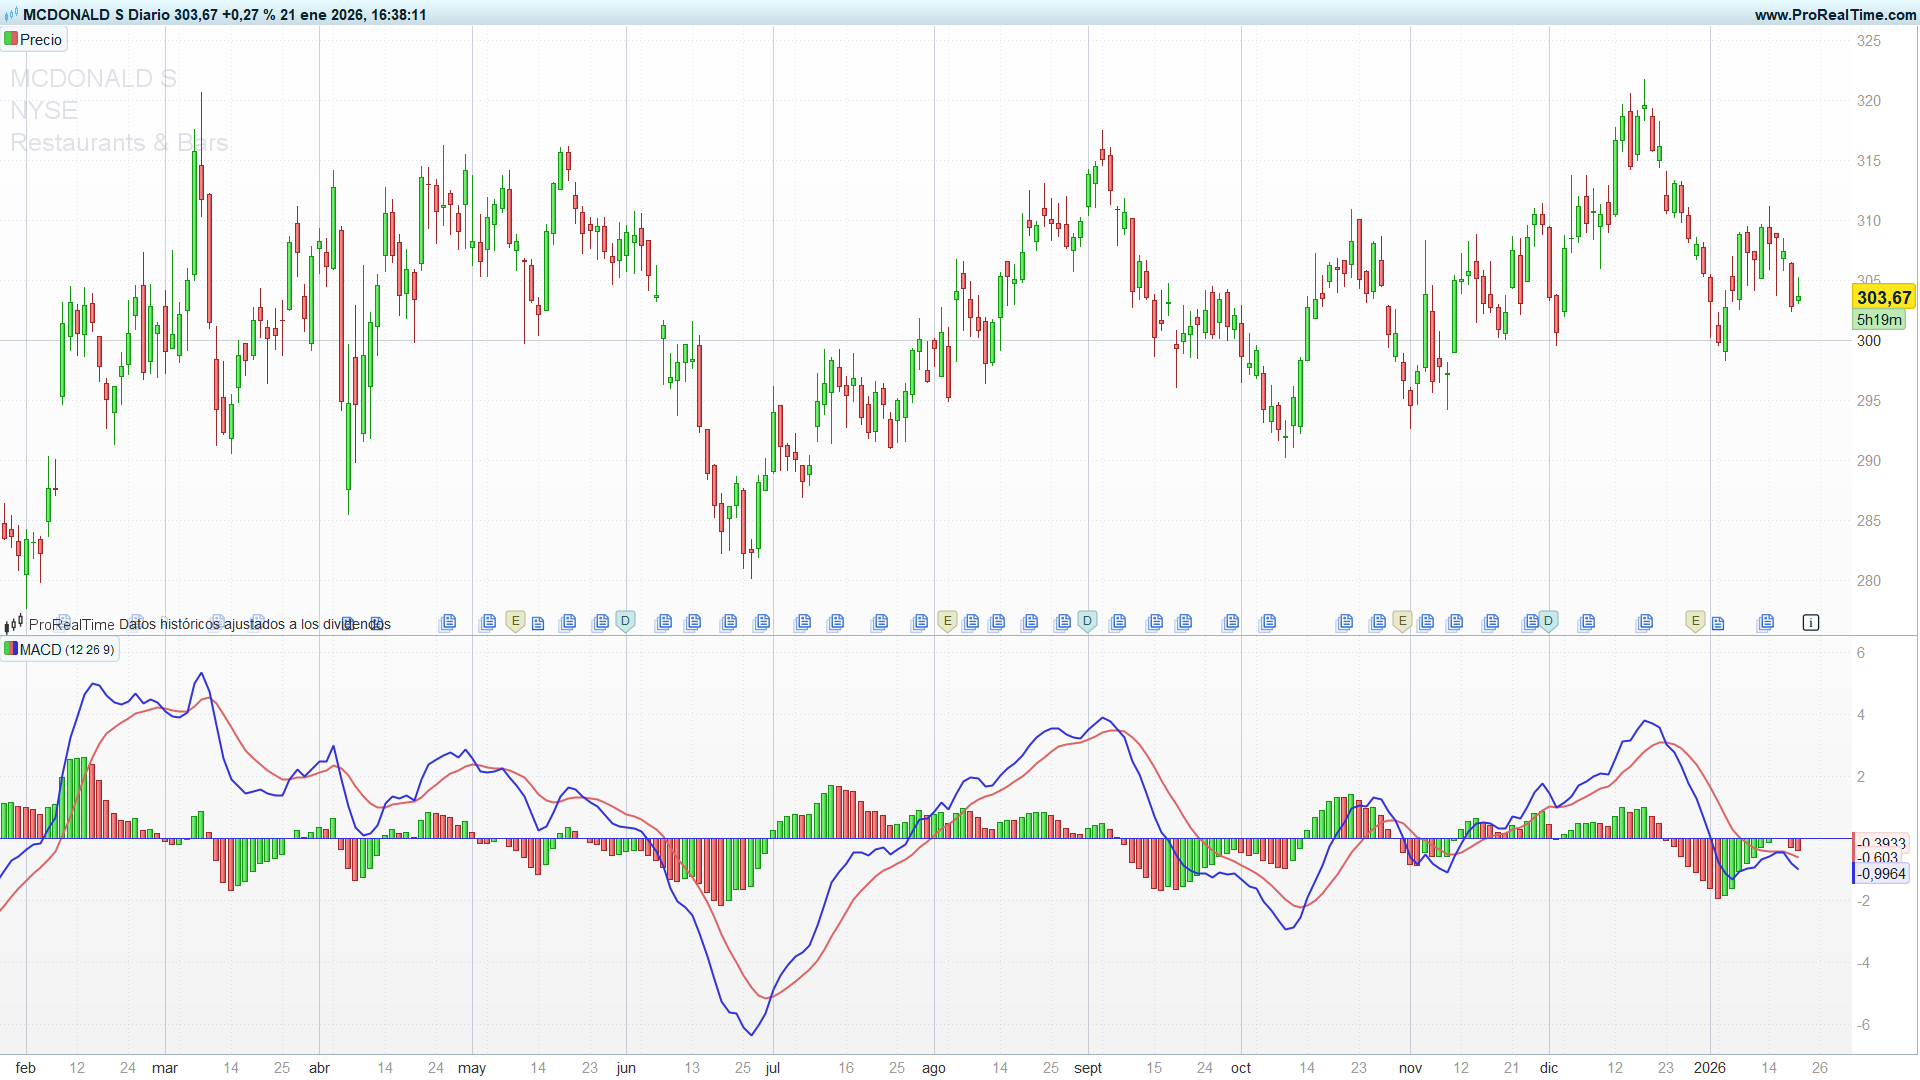Click the 'Datos históricos ajustados a los dividendos' note

point(255,624)
